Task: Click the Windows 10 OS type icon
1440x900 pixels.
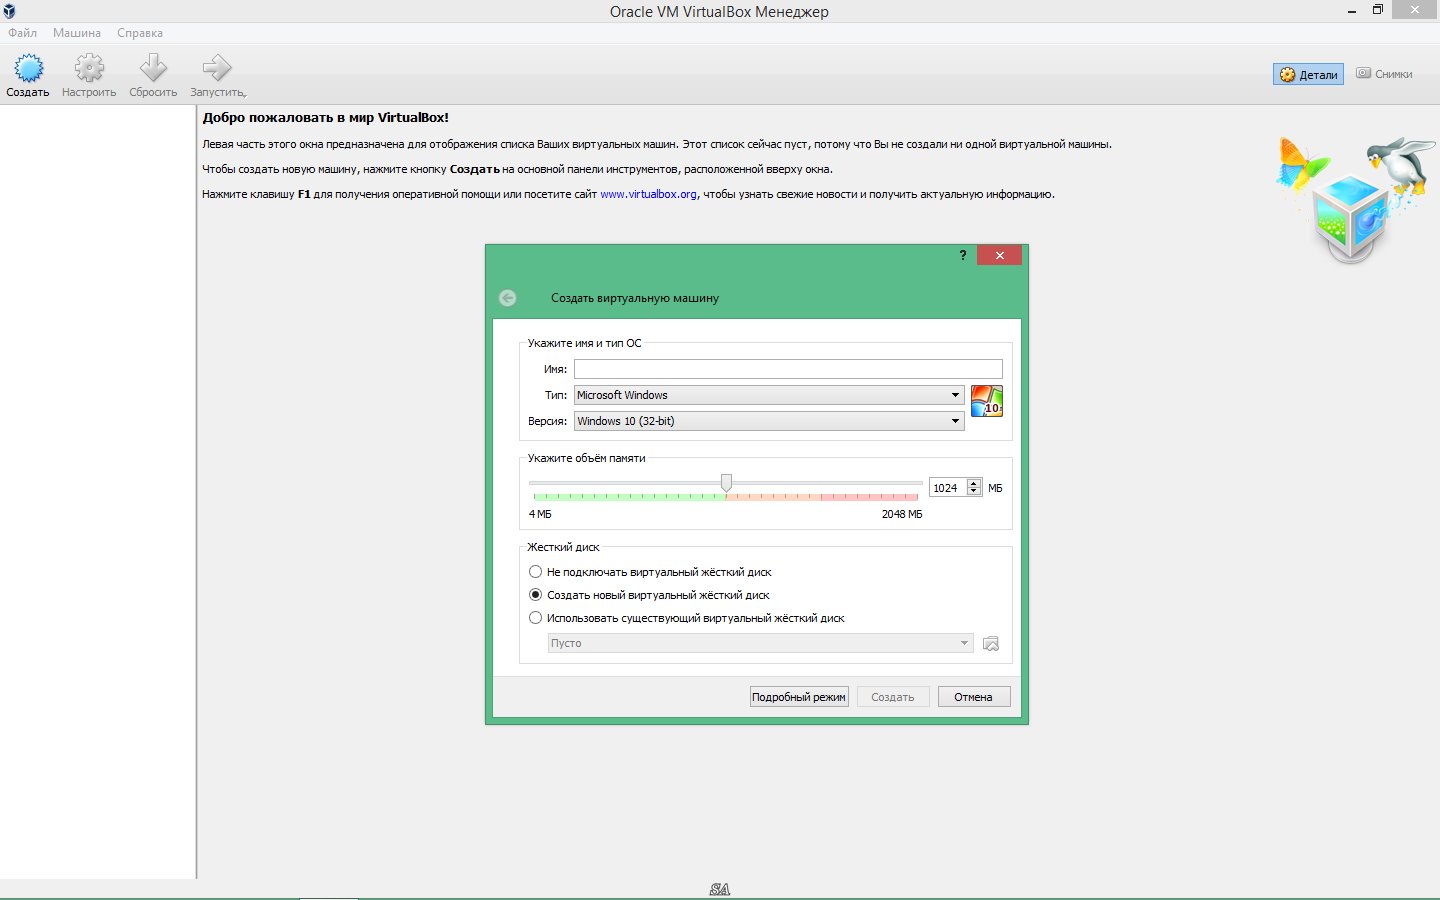Action: click(x=986, y=401)
